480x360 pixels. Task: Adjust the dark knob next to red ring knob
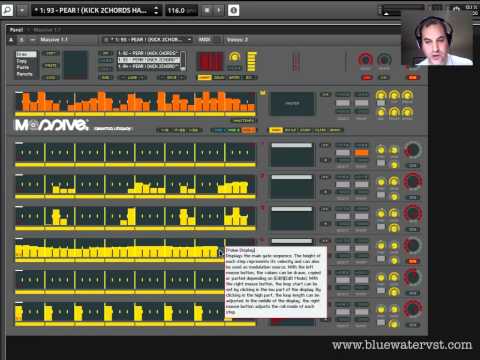pyautogui.click(x=384, y=60)
